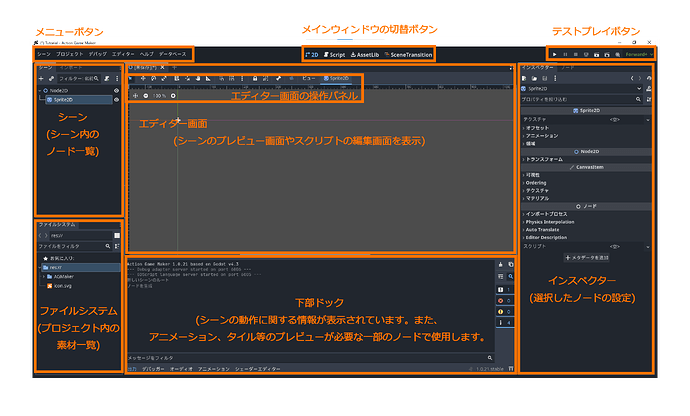Open the SceneTransition workspace

408,55
